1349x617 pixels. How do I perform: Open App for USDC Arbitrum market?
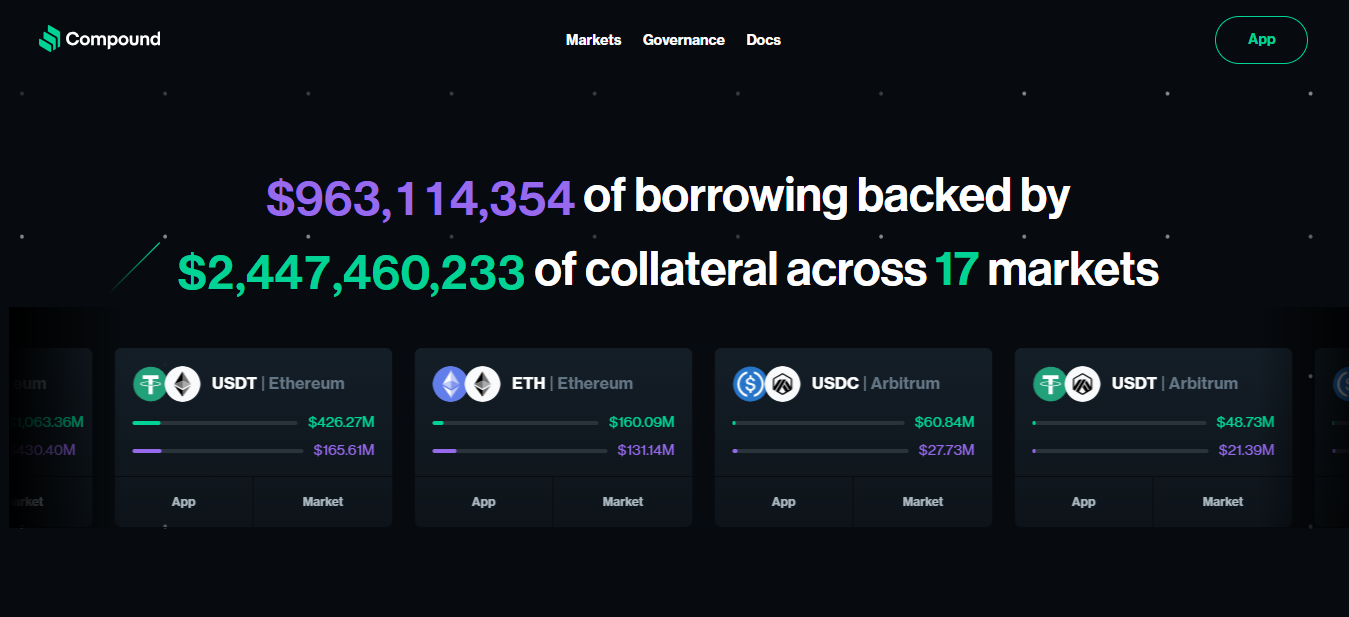click(784, 502)
